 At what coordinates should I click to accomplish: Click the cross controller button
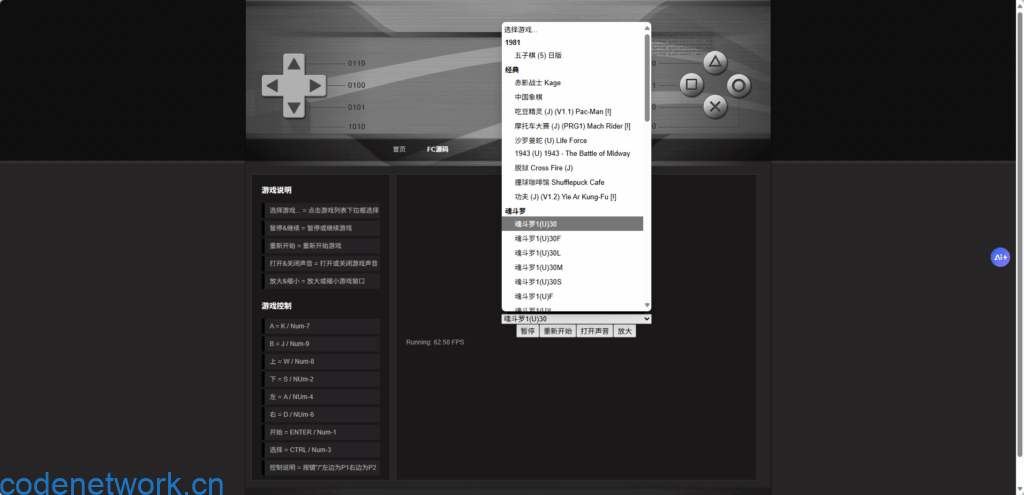(715, 106)
